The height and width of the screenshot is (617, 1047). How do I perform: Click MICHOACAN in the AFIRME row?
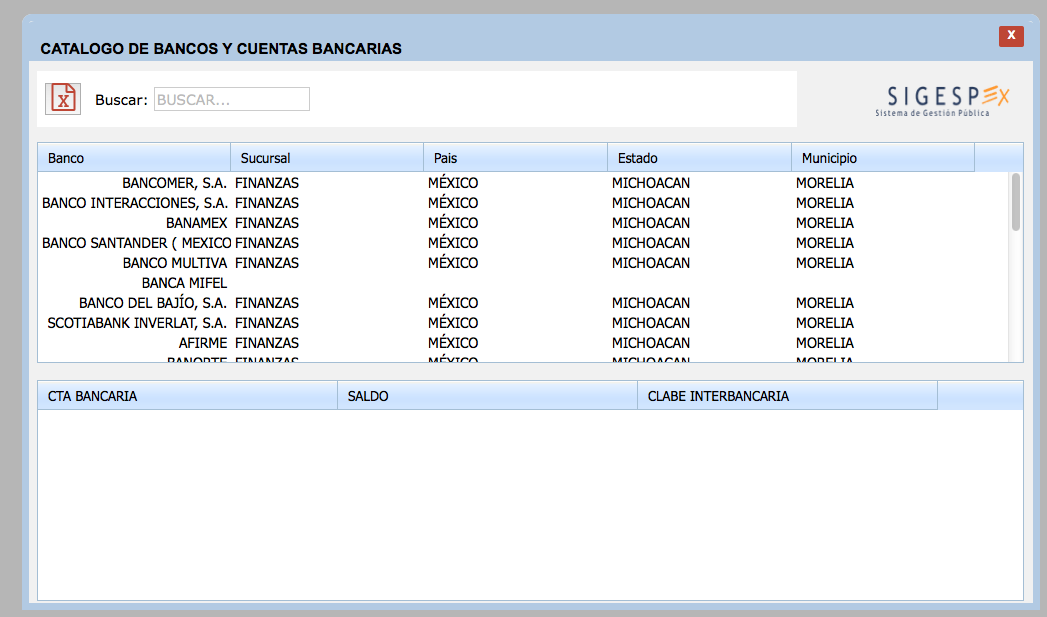coord(651,343)
